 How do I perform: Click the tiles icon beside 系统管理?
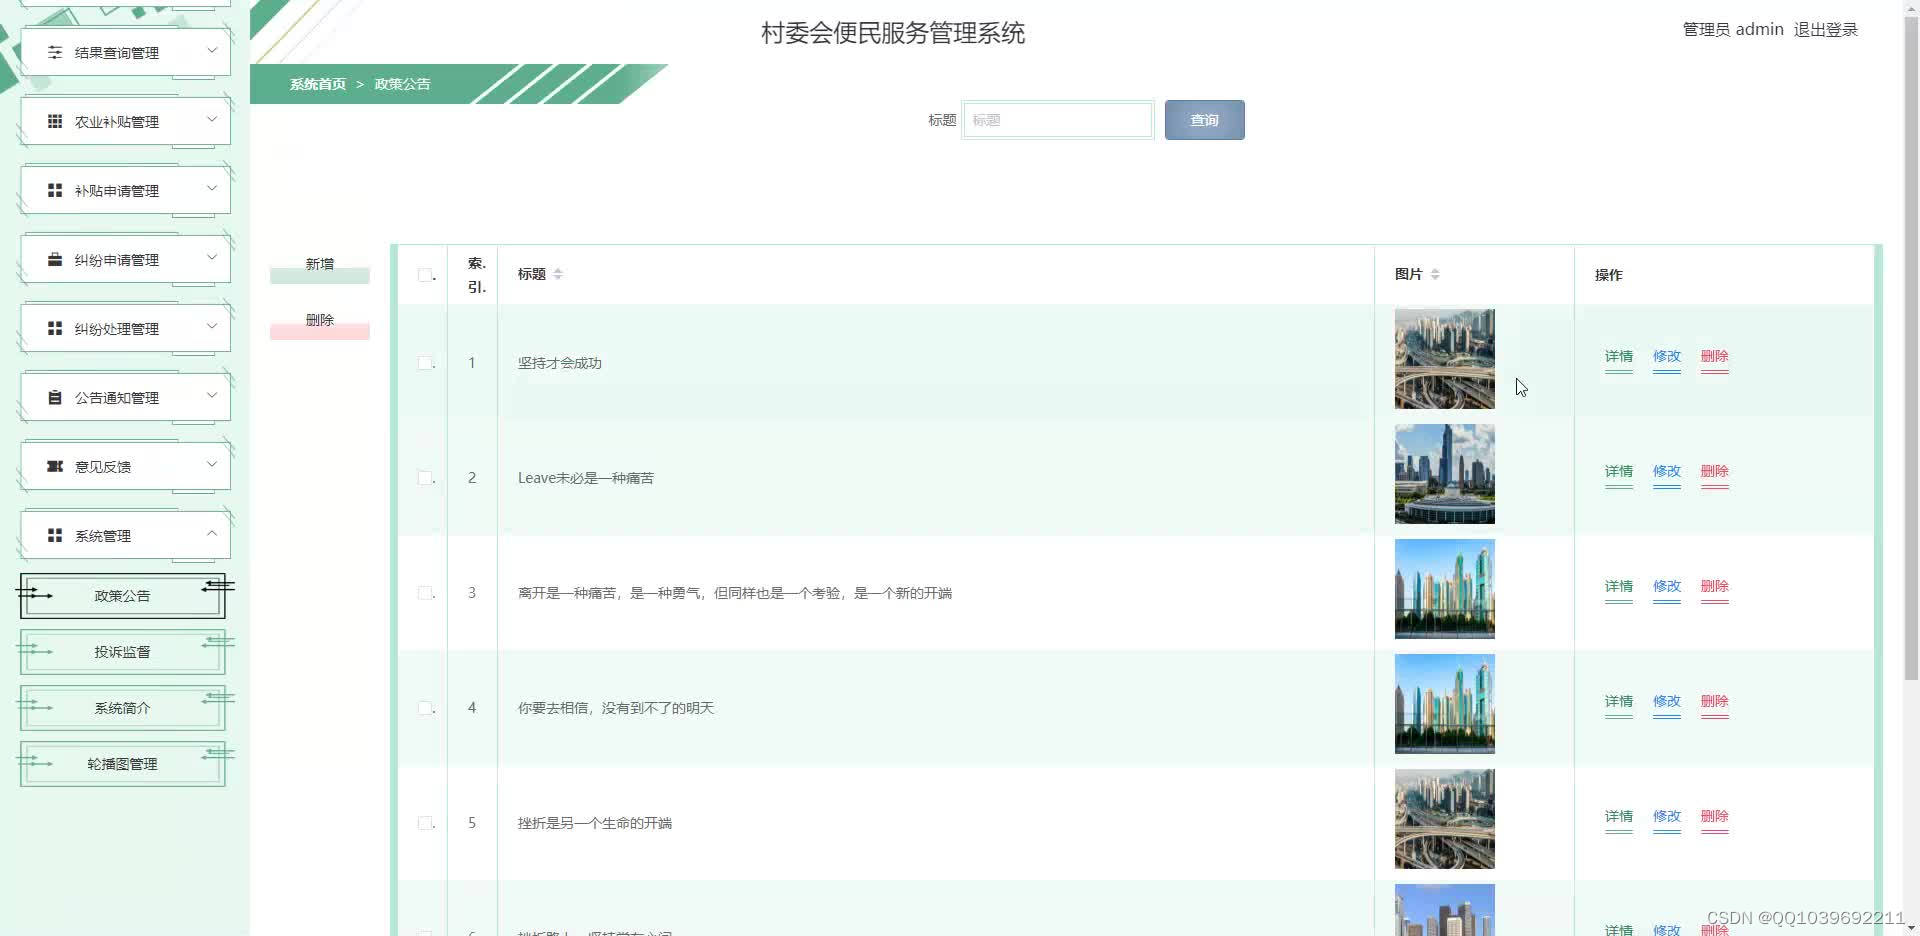tap(55, 535)
